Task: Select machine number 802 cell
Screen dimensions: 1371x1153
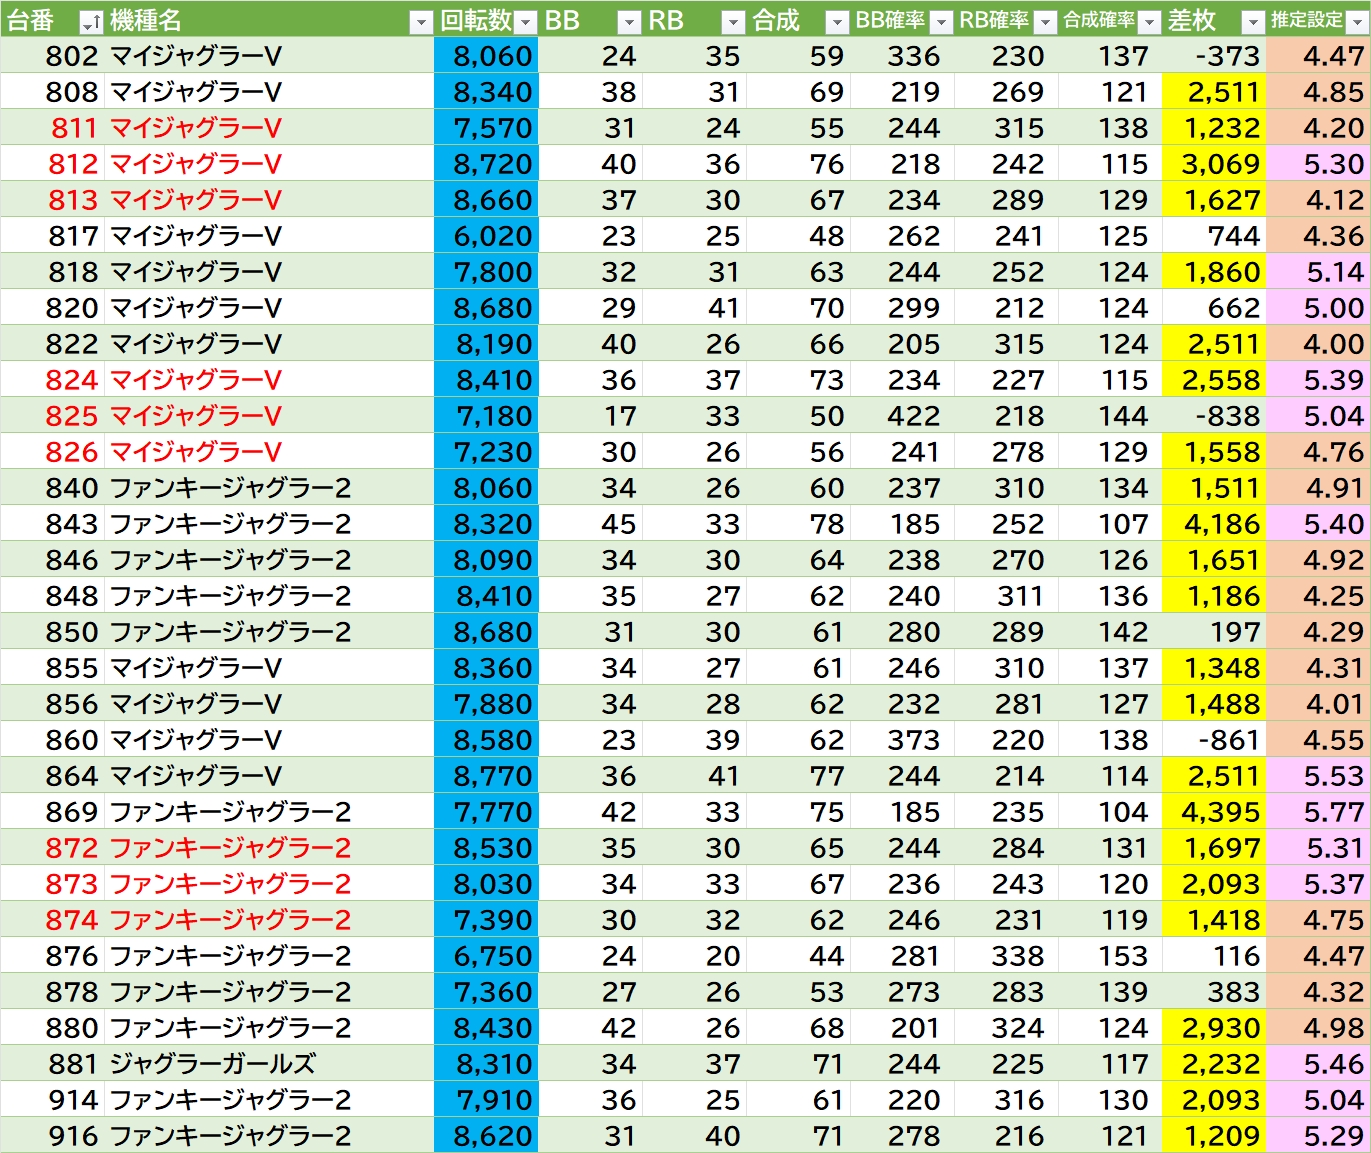Action: (x=72, y=56)
